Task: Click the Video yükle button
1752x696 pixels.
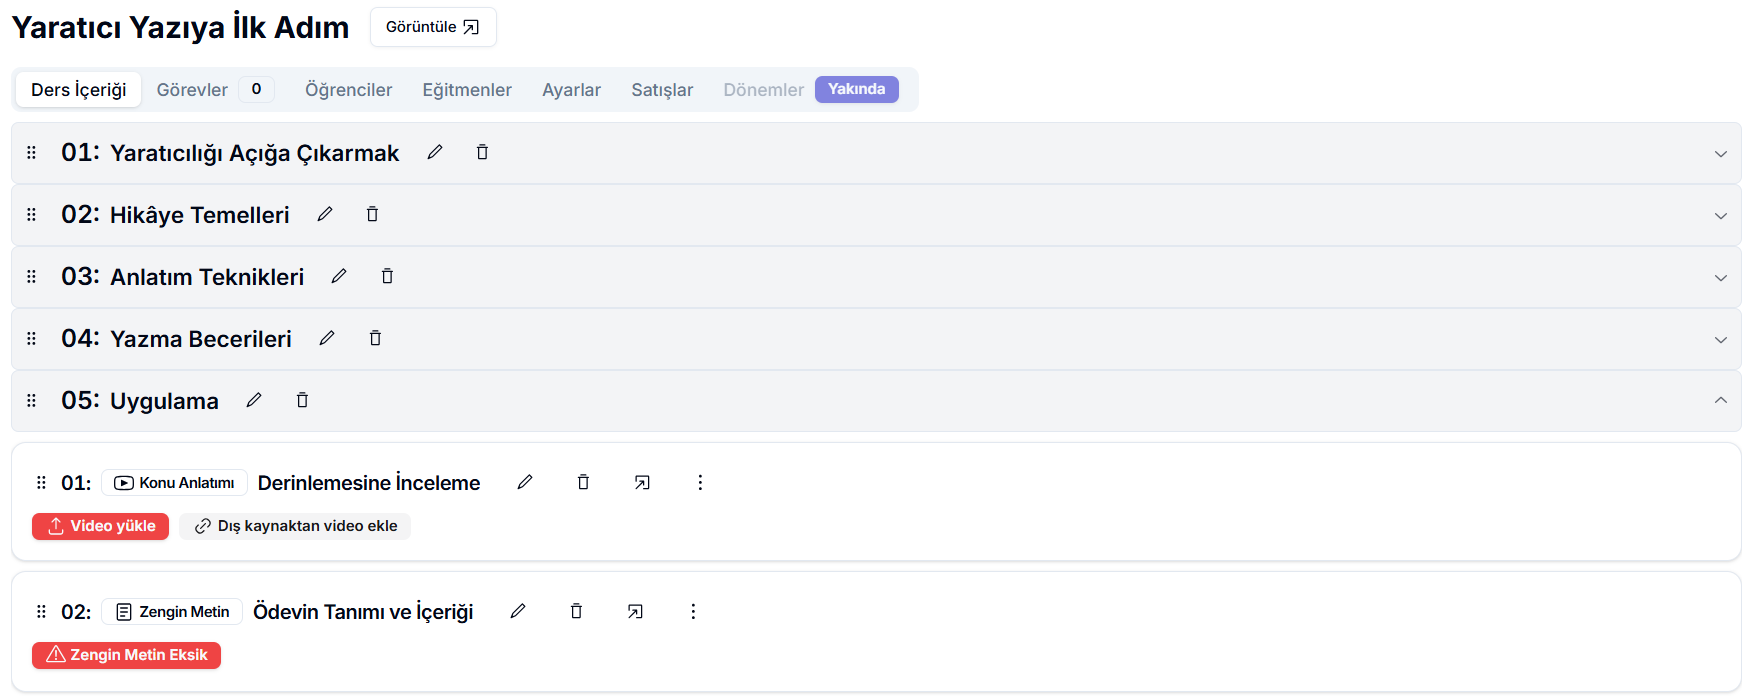Action: 100,526
